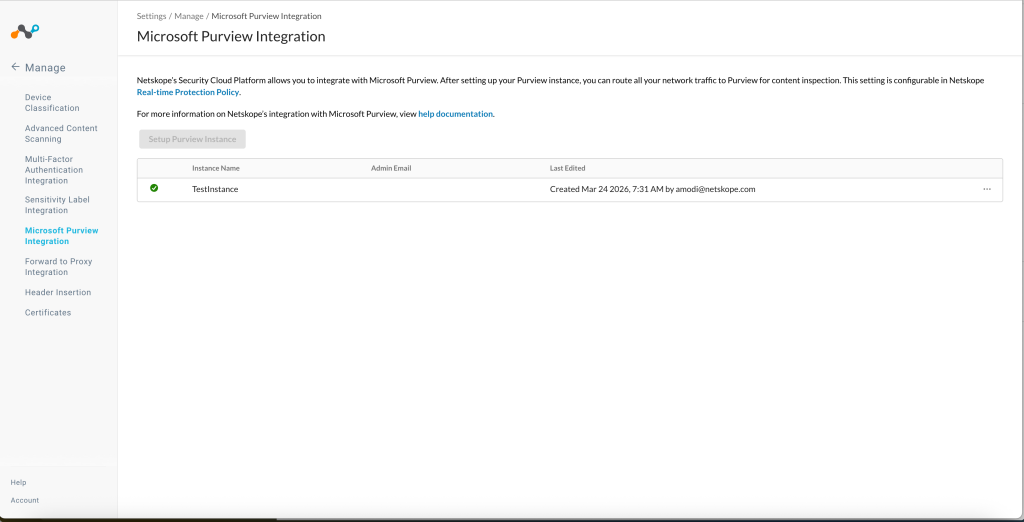Open the help documentation link
The height and width of the screenshot is (522, 1024).
456,114
